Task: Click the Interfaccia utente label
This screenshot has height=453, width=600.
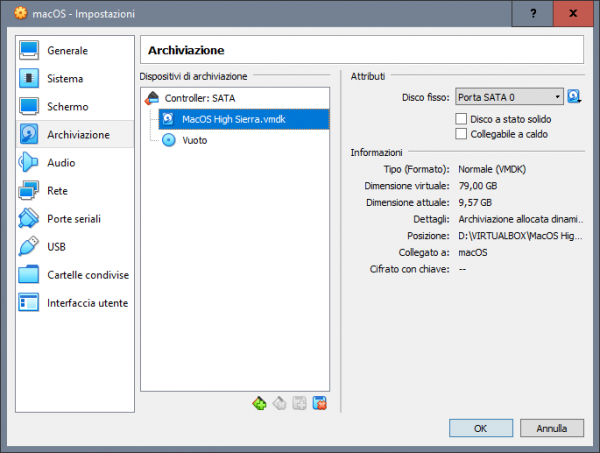Action: click(x=87, y=303)
